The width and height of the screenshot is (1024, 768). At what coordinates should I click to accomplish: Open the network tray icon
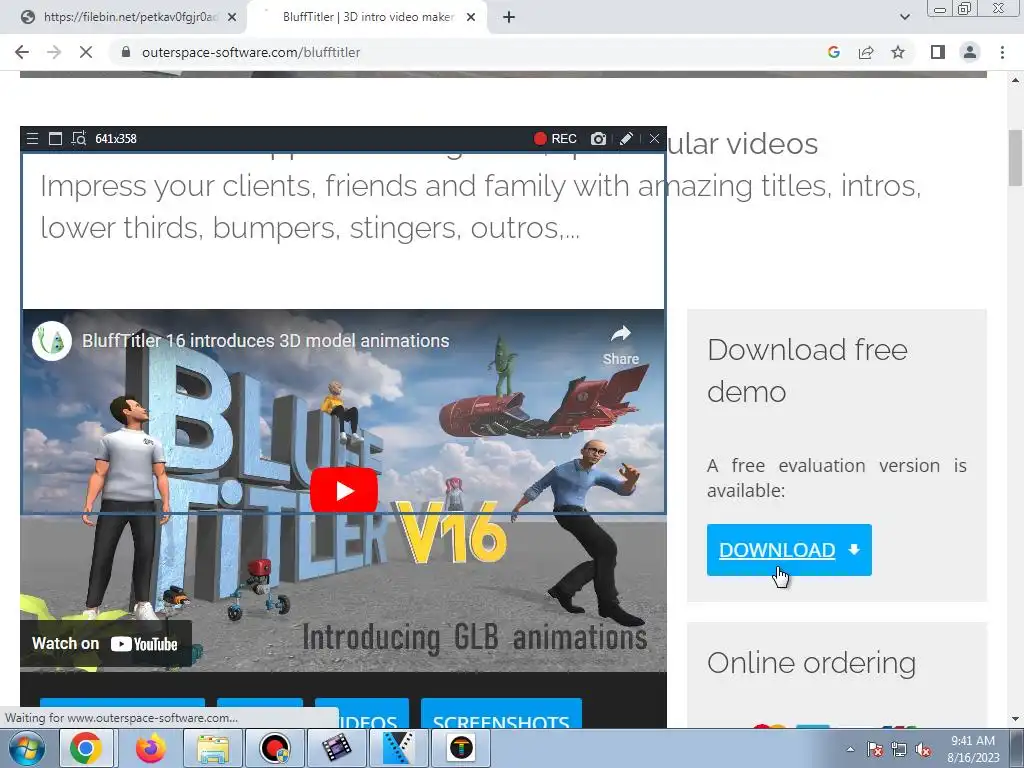[x=899, y=749]
